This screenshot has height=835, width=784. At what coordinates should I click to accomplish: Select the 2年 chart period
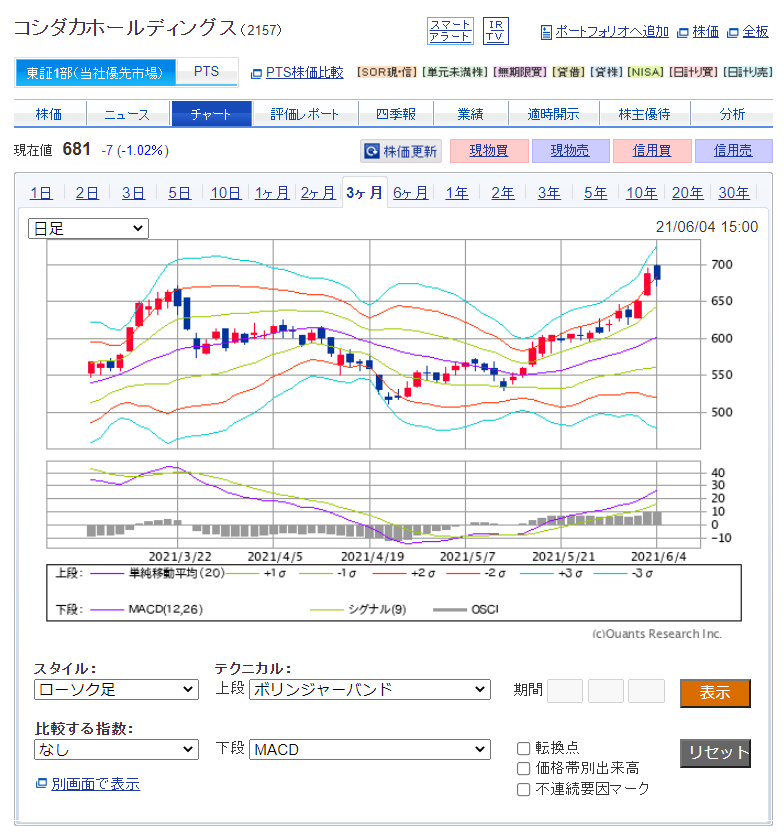(503, 193)
